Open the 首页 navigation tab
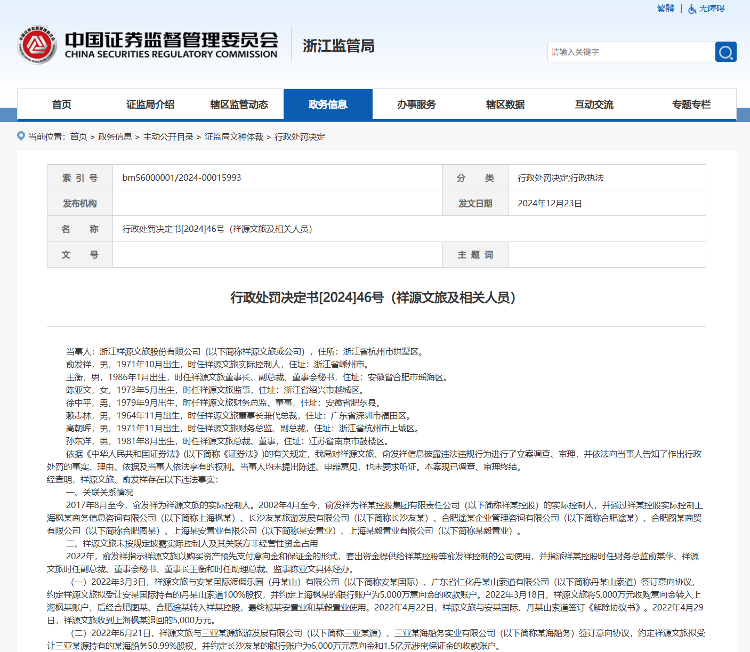The image size is (750, 652). 61,104
